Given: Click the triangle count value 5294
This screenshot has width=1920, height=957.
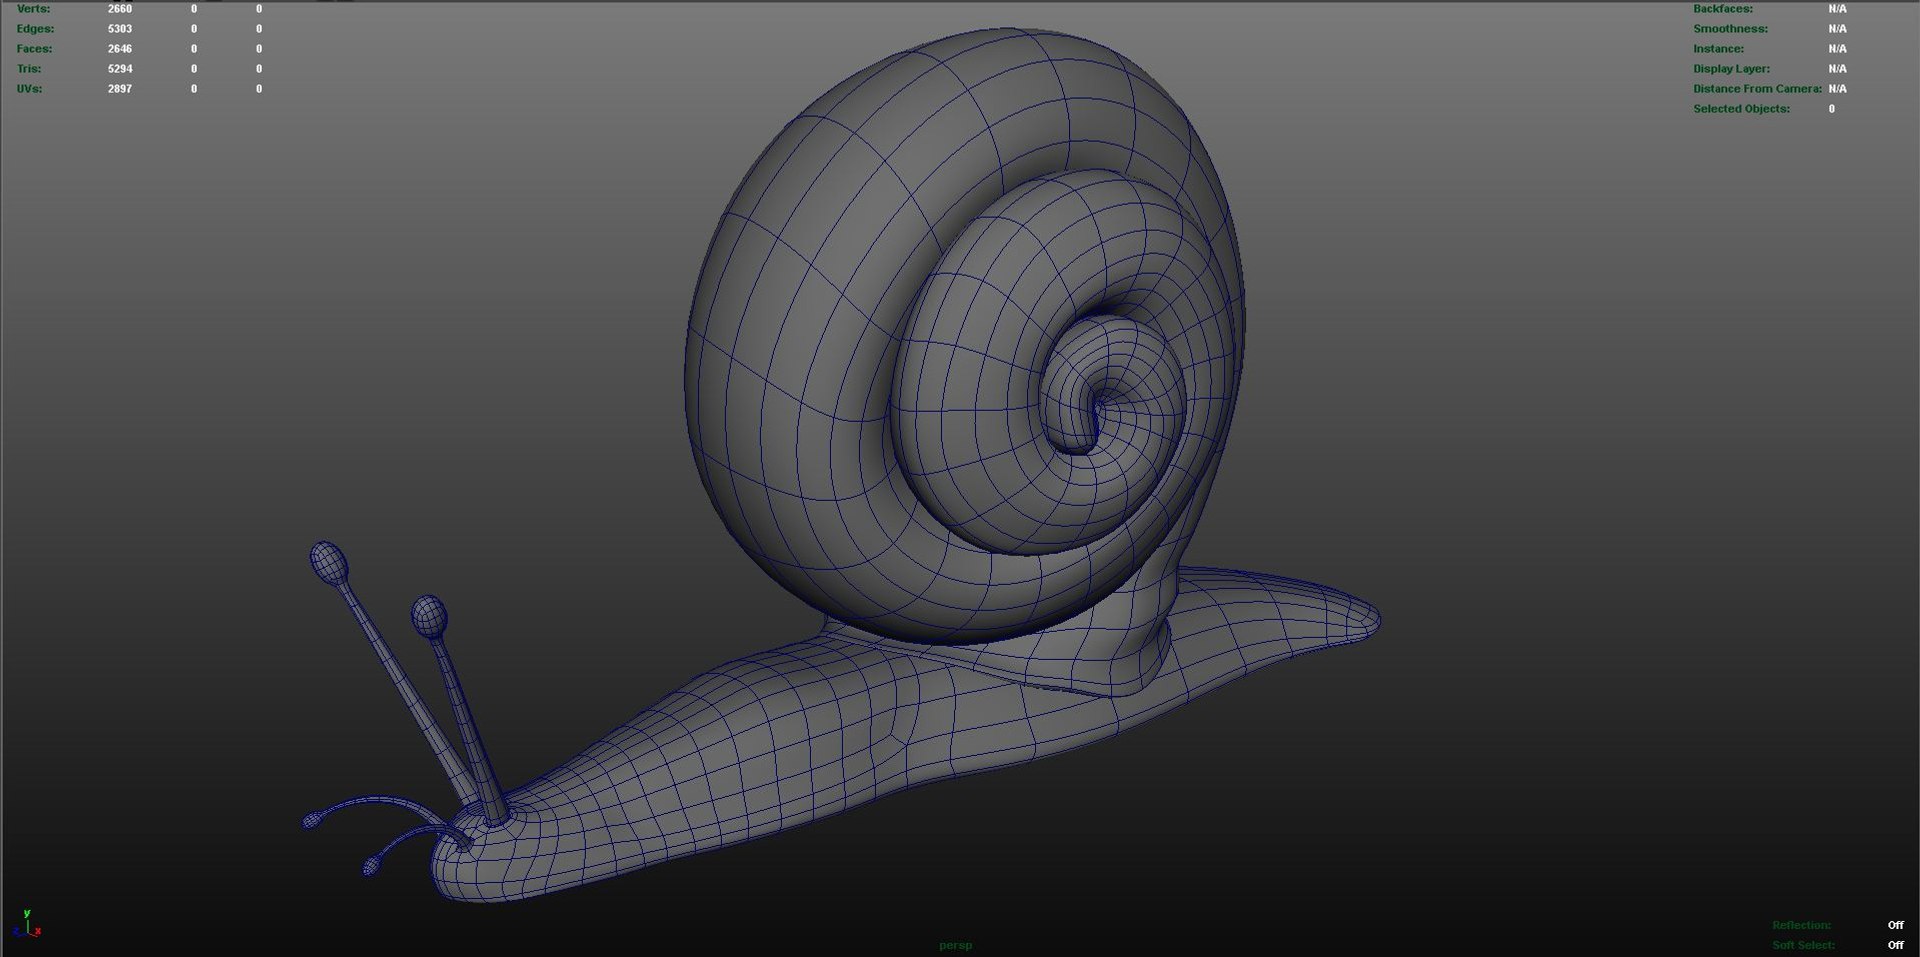Looking at the screenshot, I should point(120,69).
